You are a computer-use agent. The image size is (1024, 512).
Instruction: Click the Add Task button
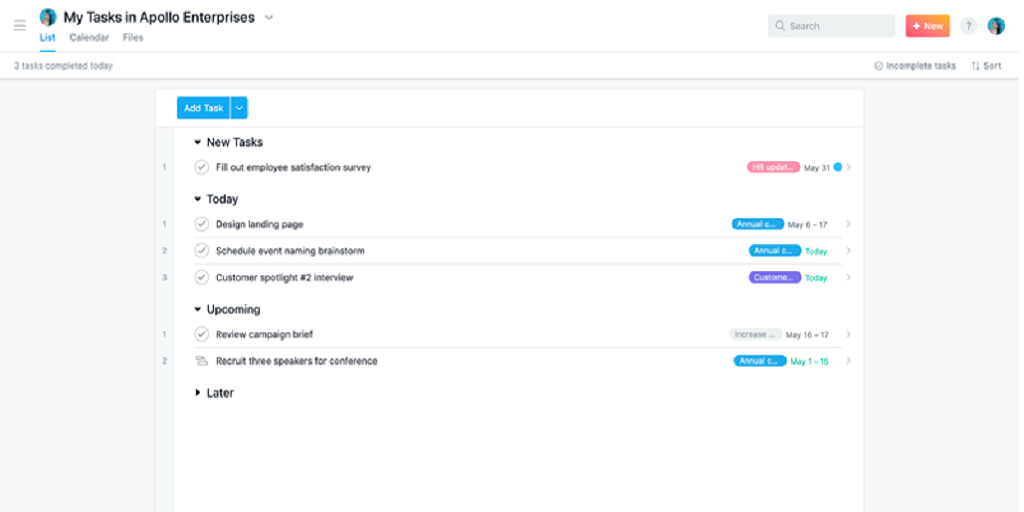point(203,108)
